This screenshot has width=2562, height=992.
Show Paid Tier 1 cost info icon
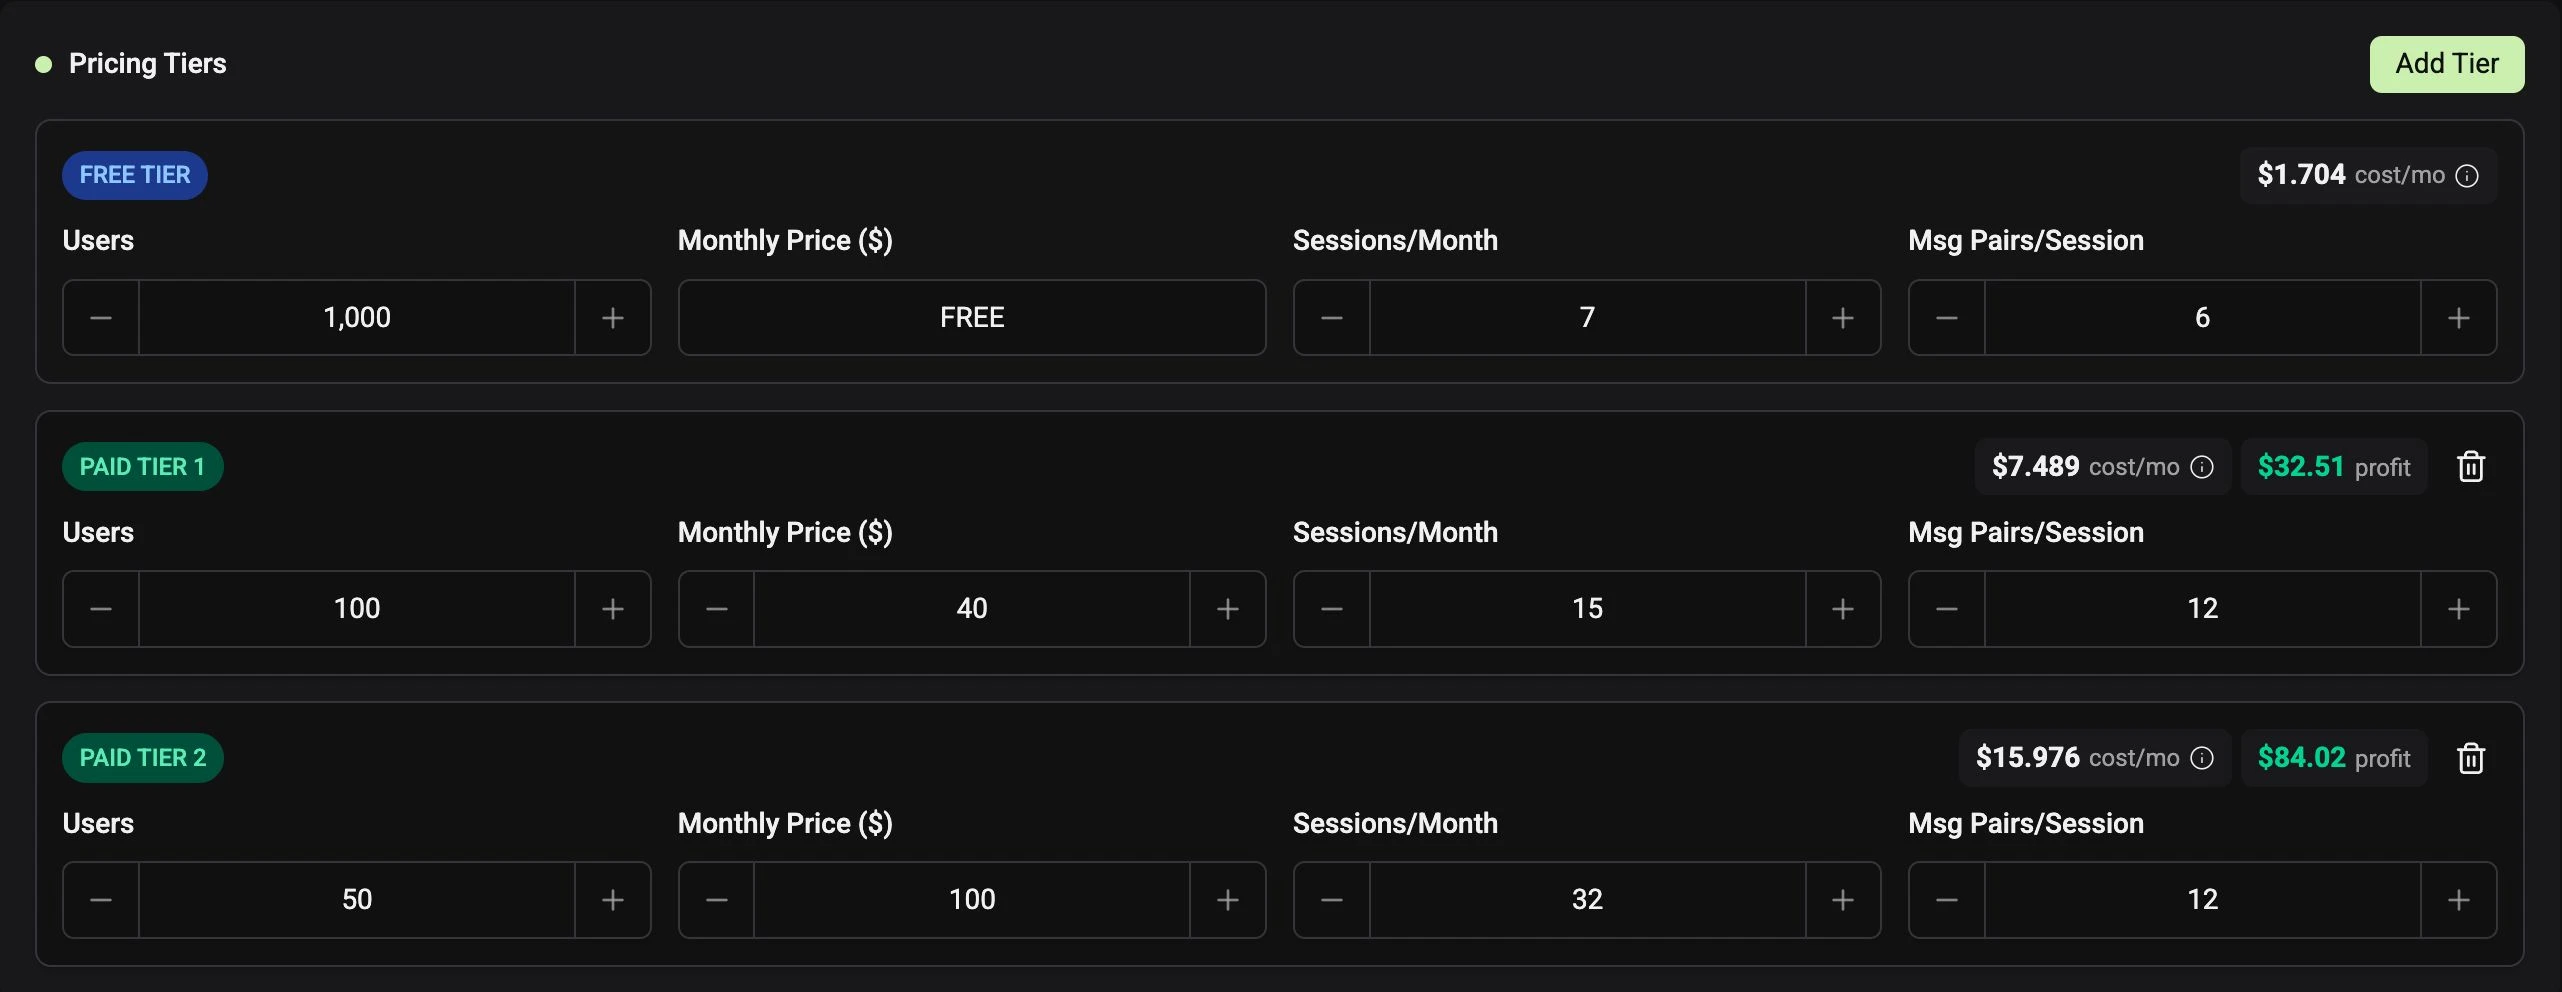tap(2202, 467)
